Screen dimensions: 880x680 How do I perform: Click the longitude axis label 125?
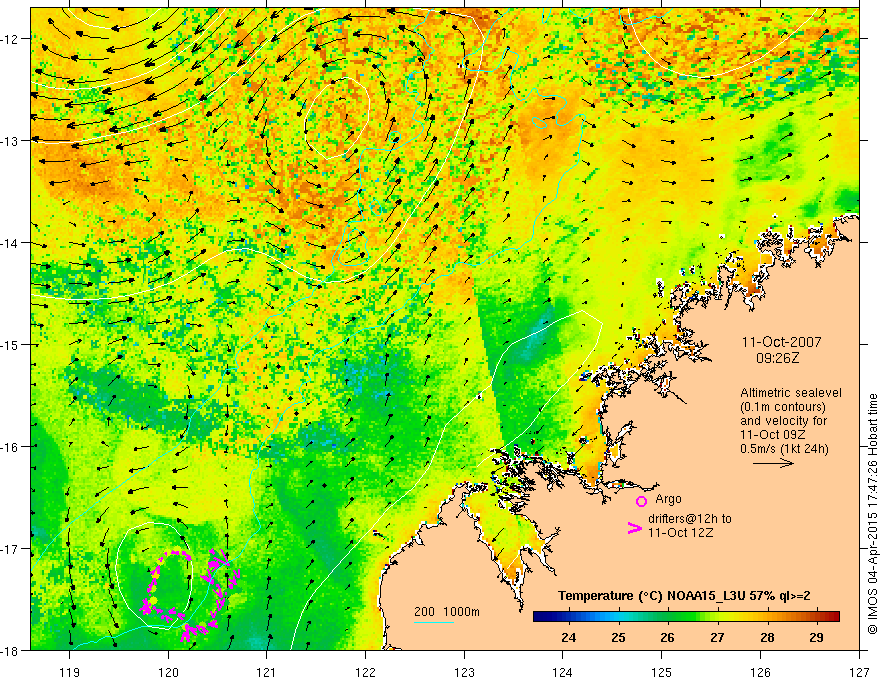662,672
